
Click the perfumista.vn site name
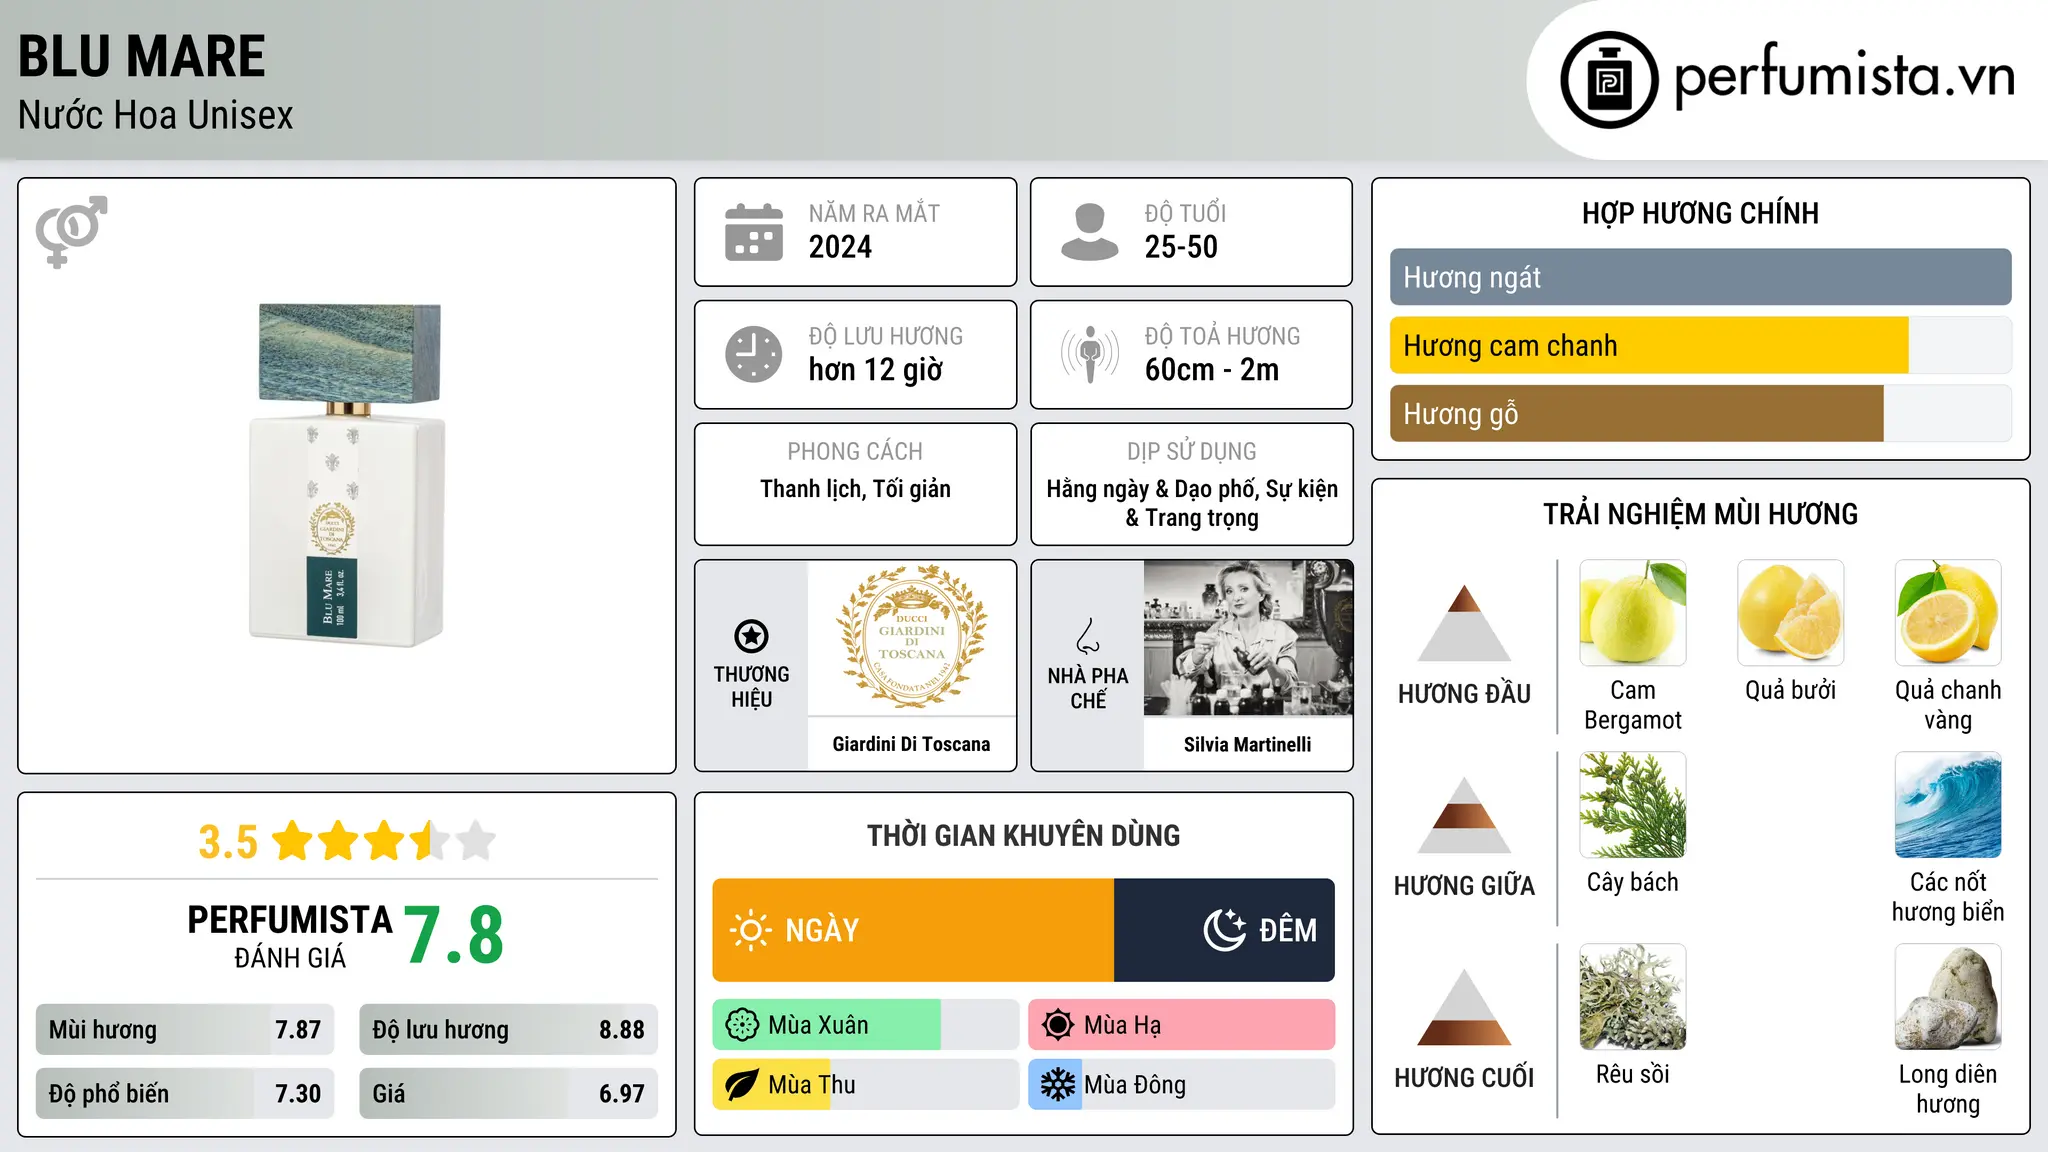pyautogui.click(x=1845, y=76)
